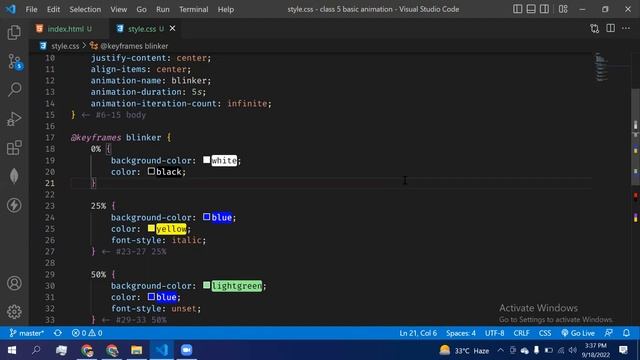Open File Explorer from taskbar
The width and height of the screenshot is (640, 360).
coord(136,350)
